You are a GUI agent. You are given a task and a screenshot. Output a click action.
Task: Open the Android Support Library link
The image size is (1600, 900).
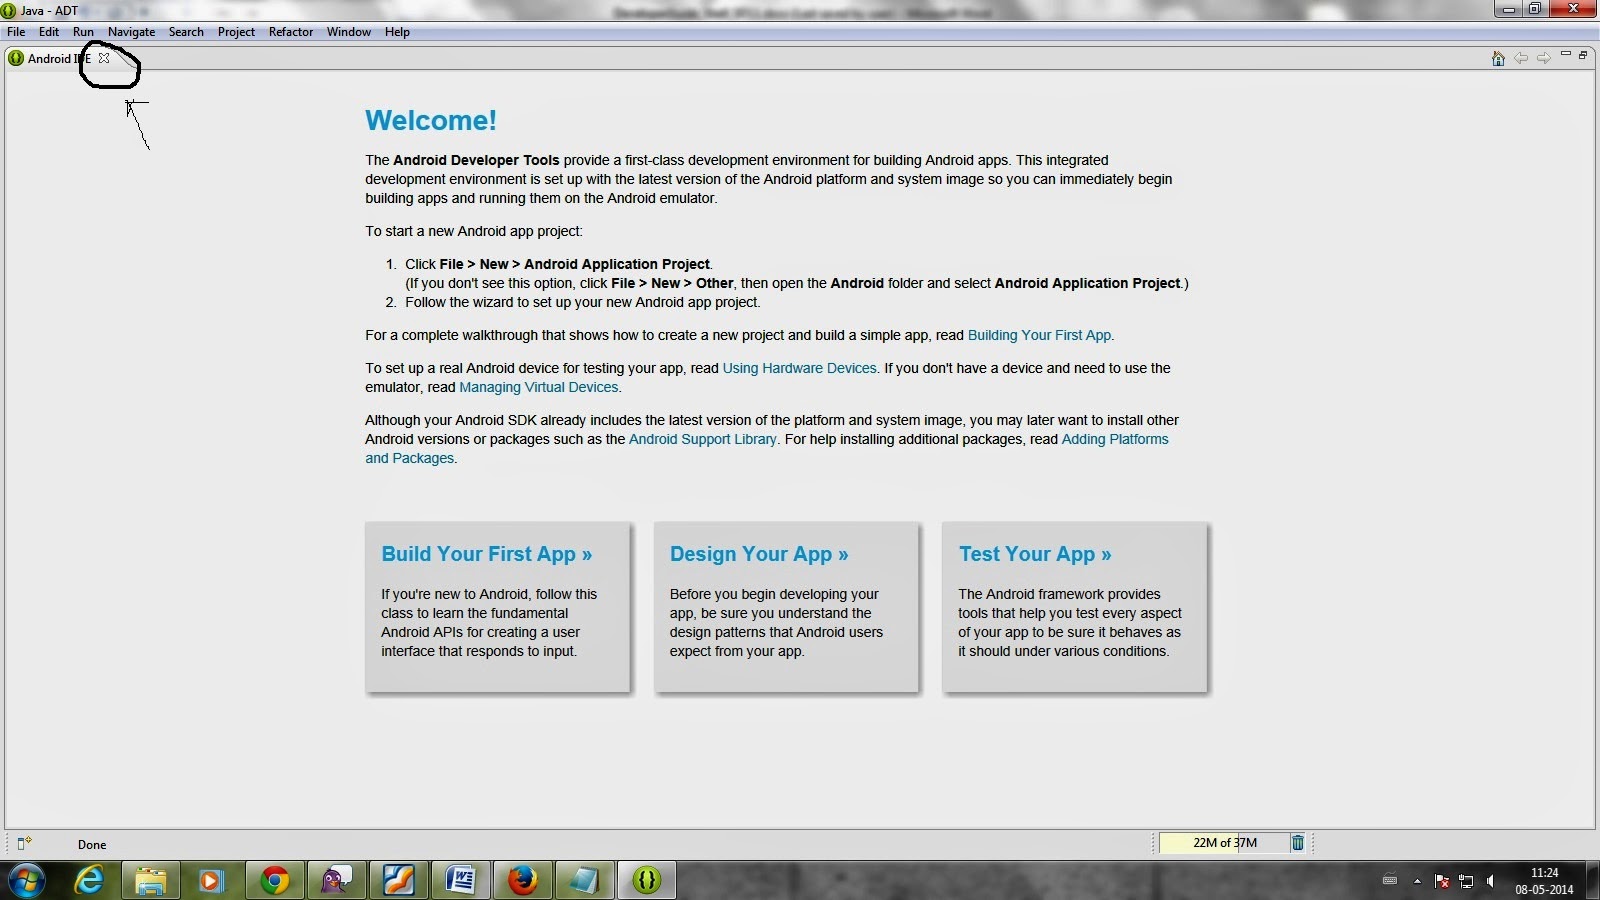(x=702, y=439)
